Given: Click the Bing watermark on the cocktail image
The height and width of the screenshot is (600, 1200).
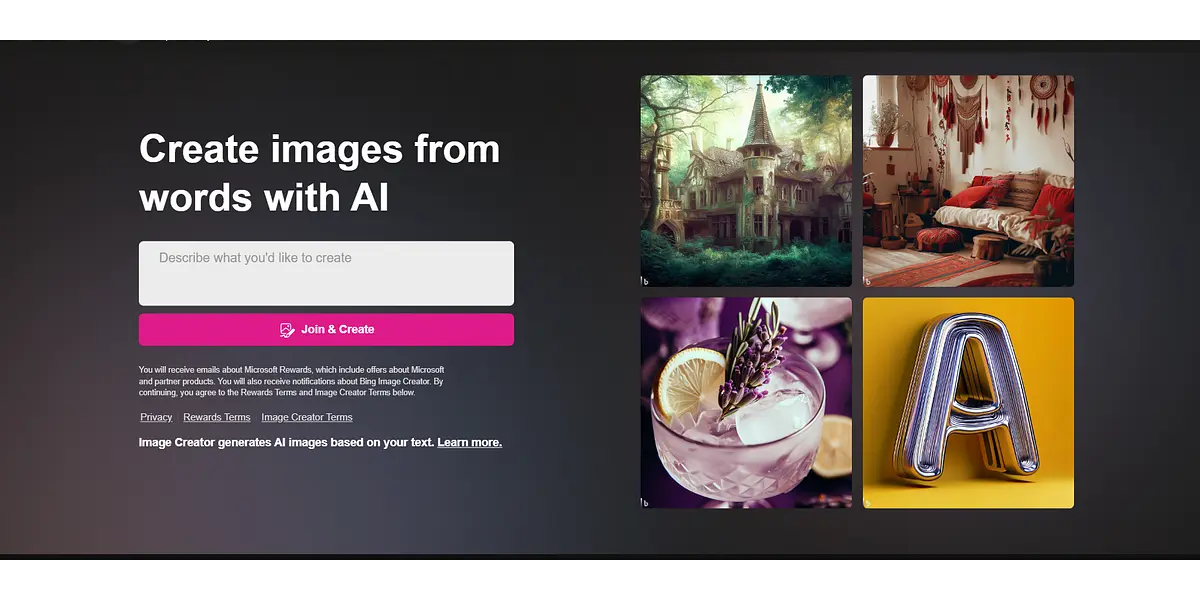Looking at the screenshot, I should pos(645,502).
